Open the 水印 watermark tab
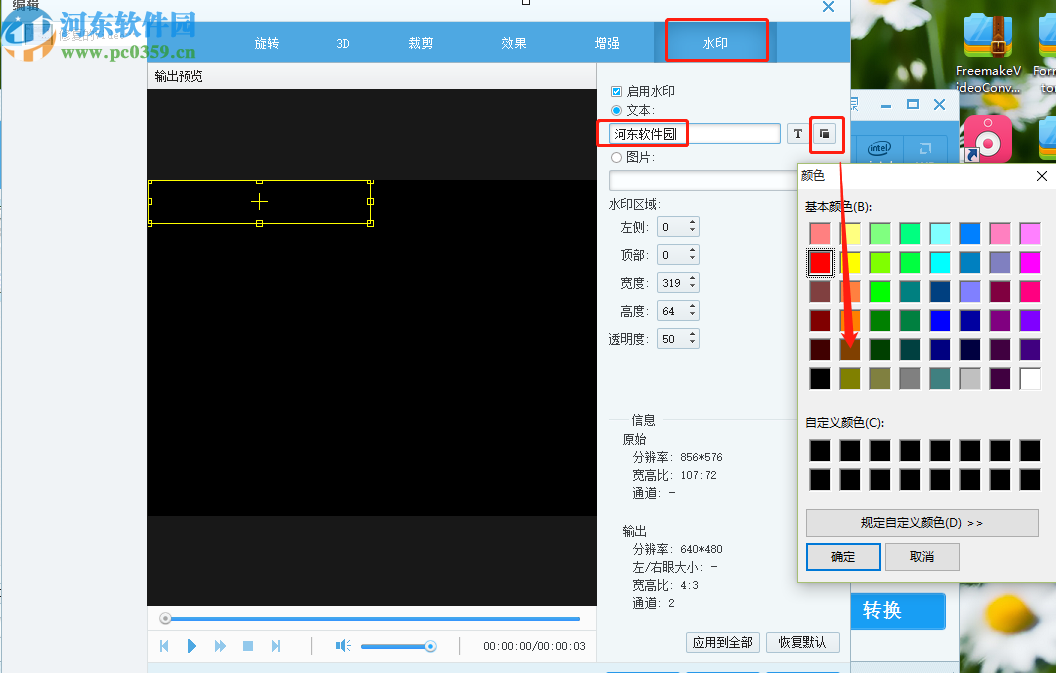The height and width of the screenshot is (673, 1056). click(x=716, y=42)
